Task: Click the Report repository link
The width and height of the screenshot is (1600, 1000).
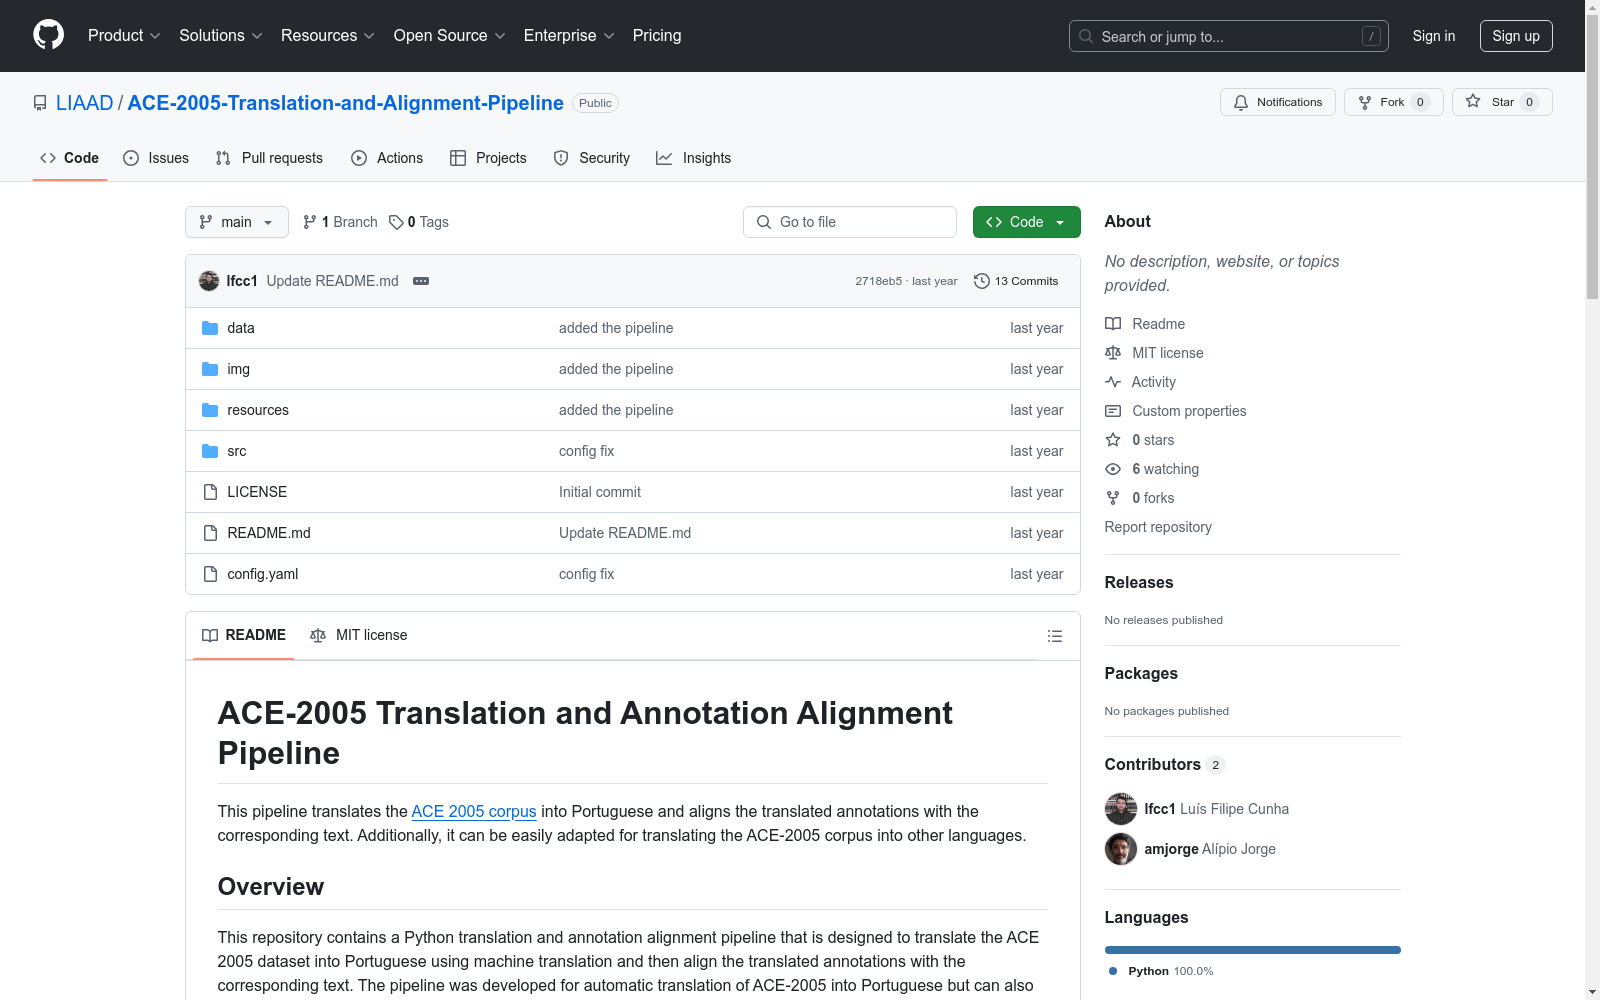Action: (1158, 527)
